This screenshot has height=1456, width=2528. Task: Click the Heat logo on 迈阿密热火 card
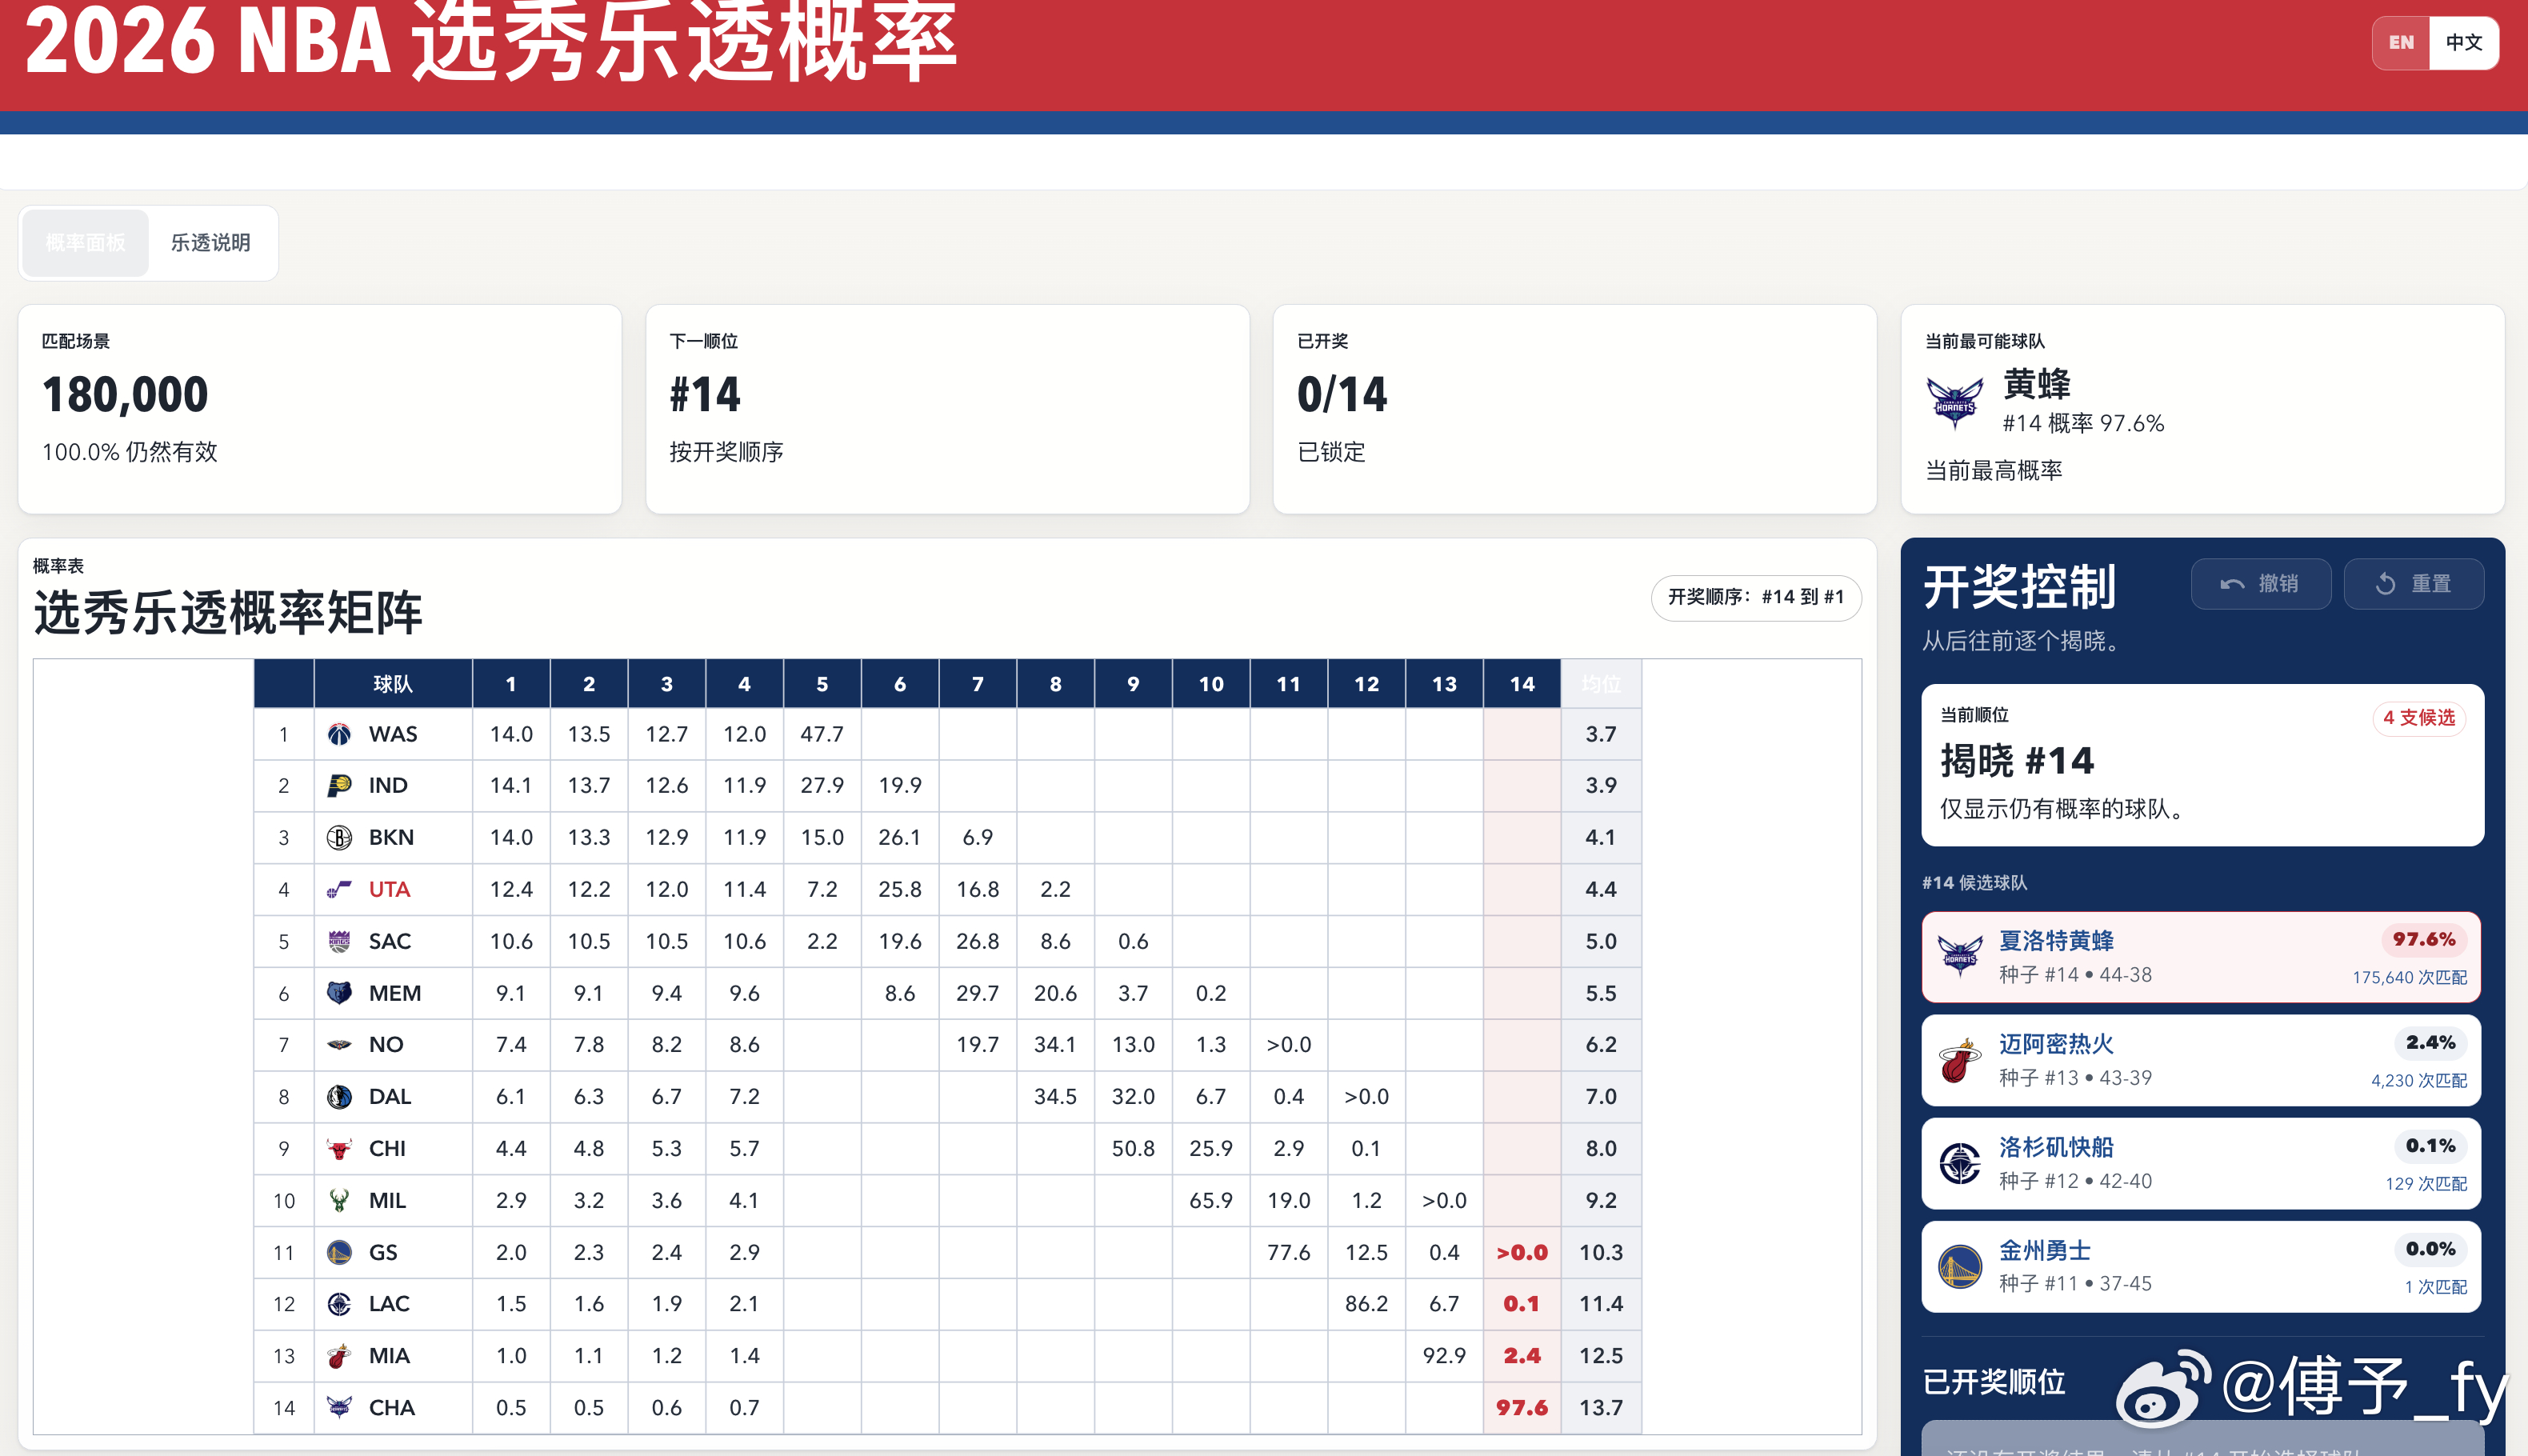click(x=1960, y=1060)
